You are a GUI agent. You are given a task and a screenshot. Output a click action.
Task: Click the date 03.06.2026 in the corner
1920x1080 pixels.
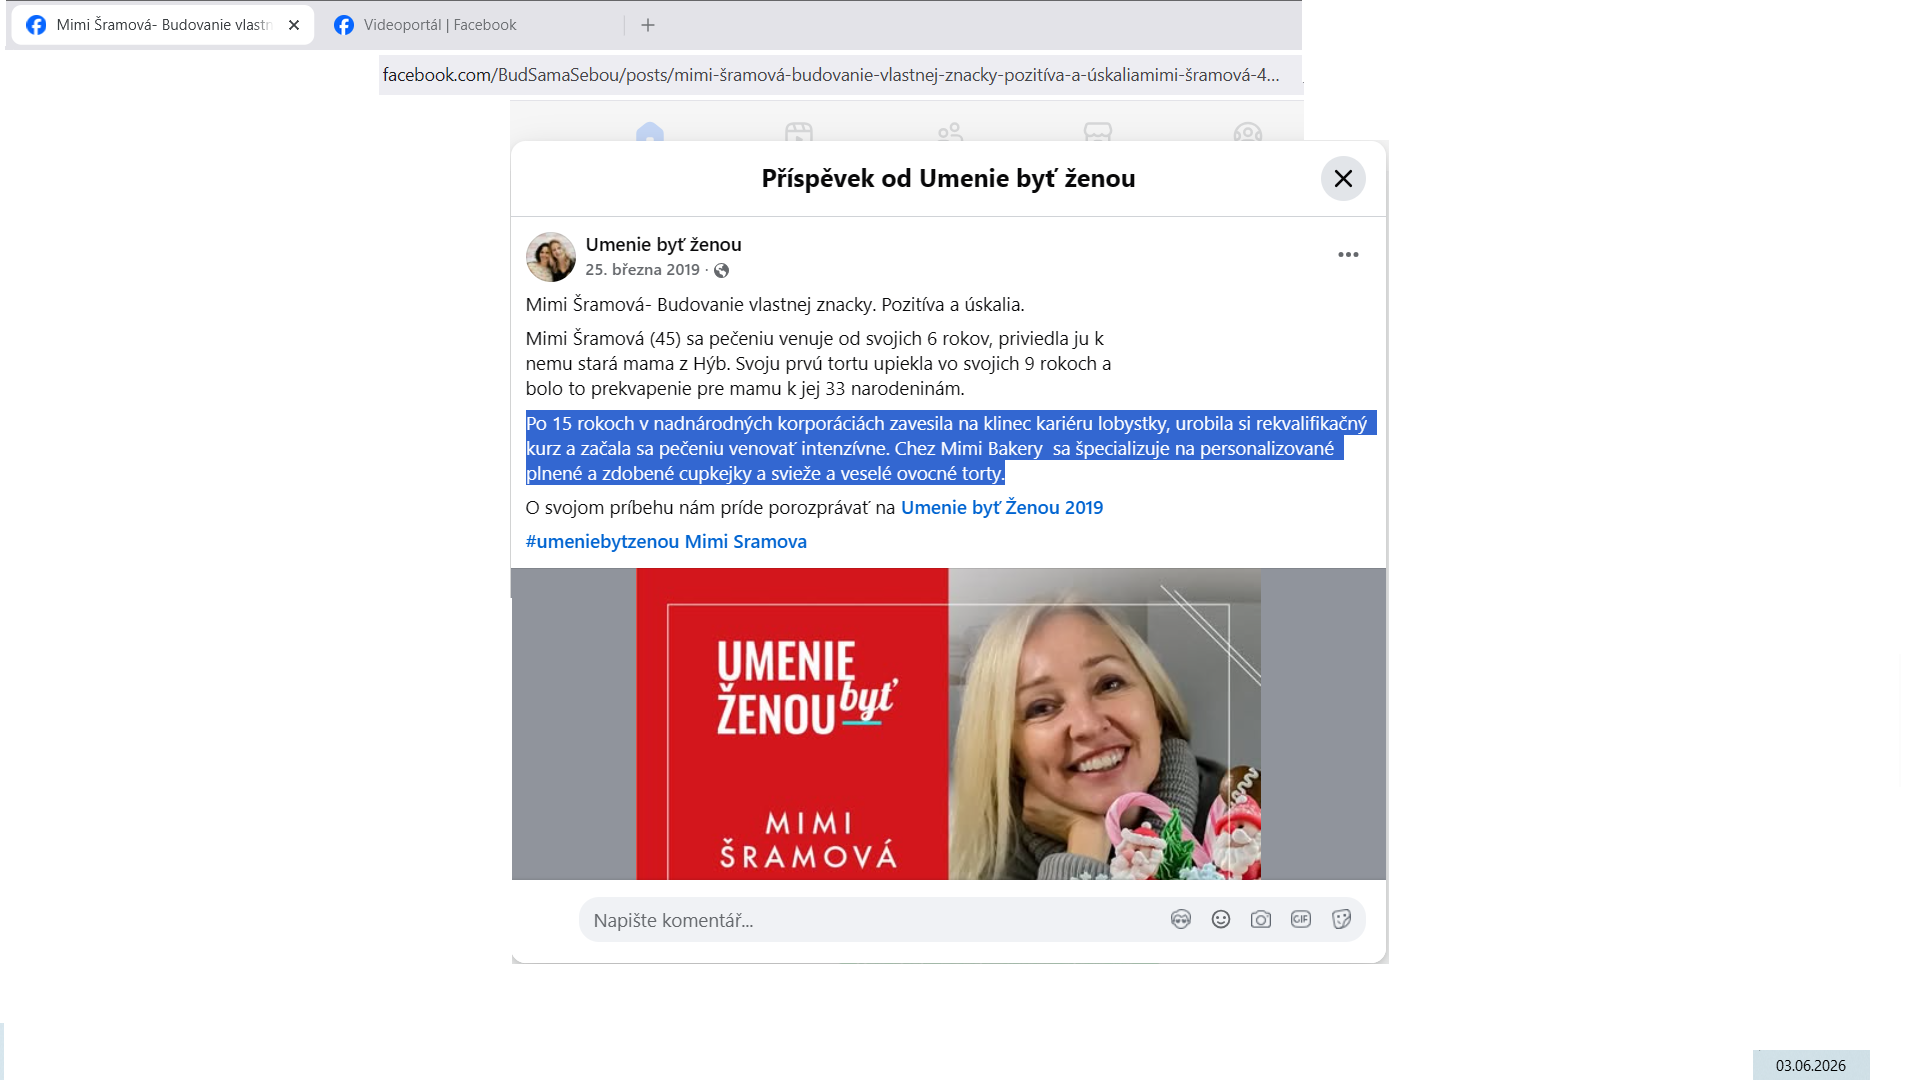click(x=1811, y=1066)
